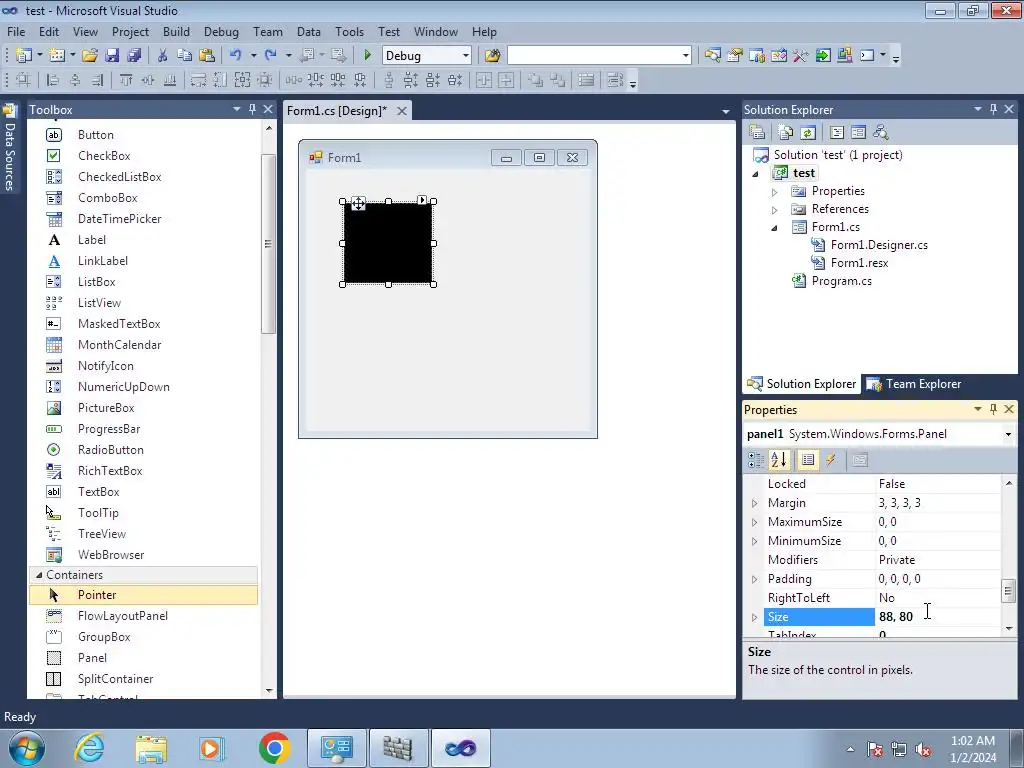Viewport: 1024px width, 768px height.
Task: Save the file with the floppy disk icon
Action: pyautogui.click(x=112, y=56)
